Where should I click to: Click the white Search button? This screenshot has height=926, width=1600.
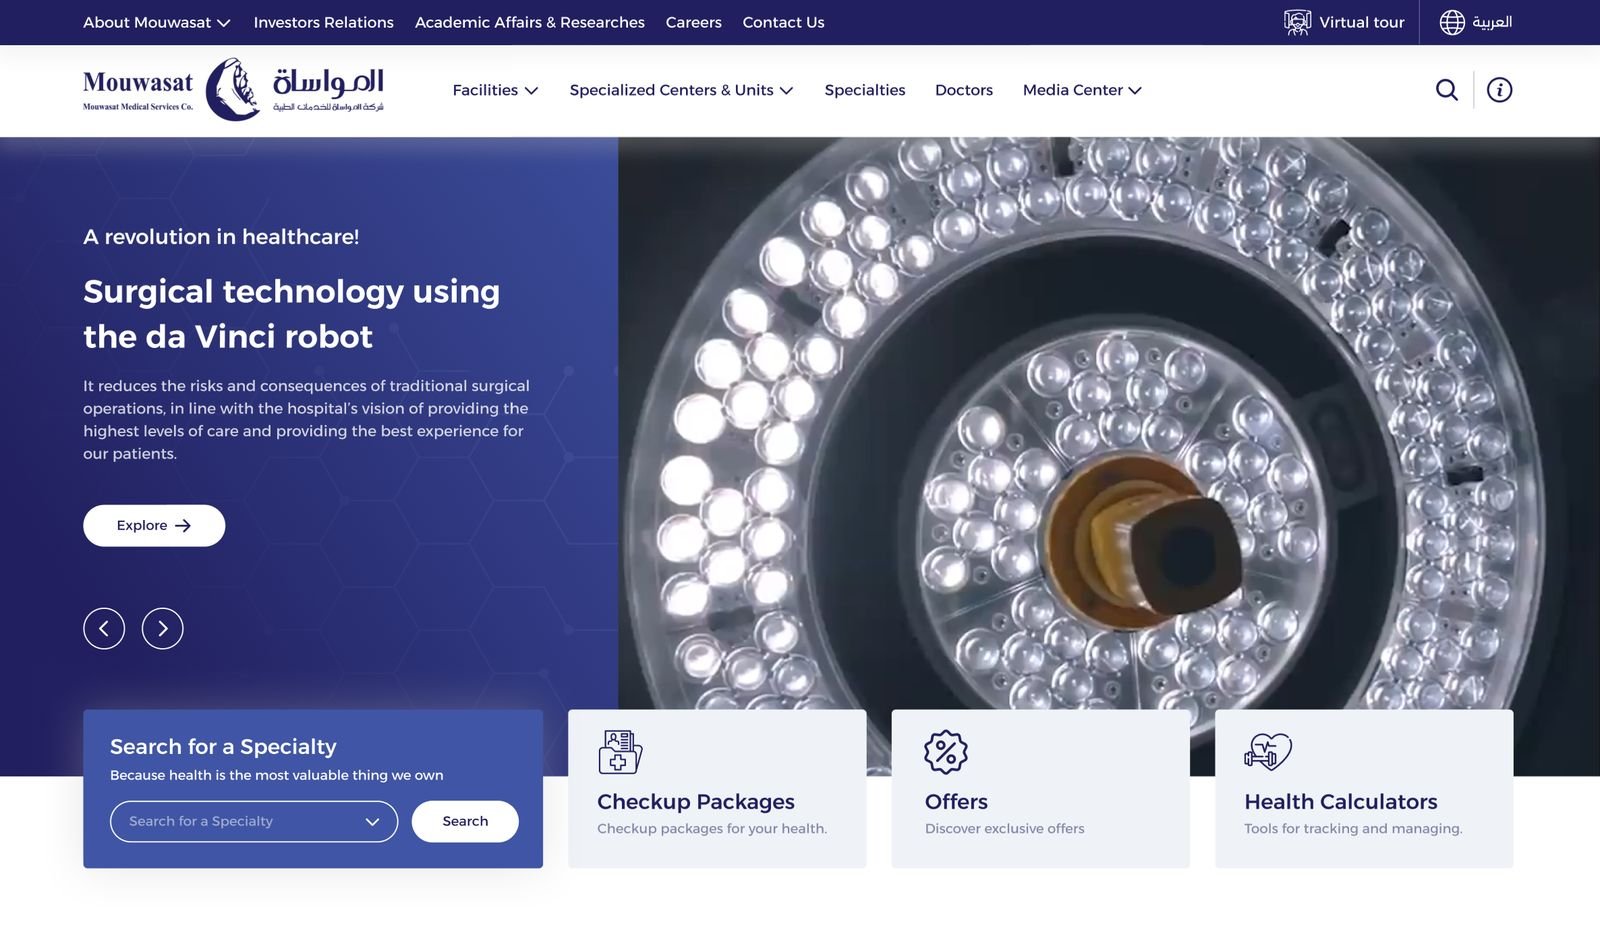(x=465, y=822)
